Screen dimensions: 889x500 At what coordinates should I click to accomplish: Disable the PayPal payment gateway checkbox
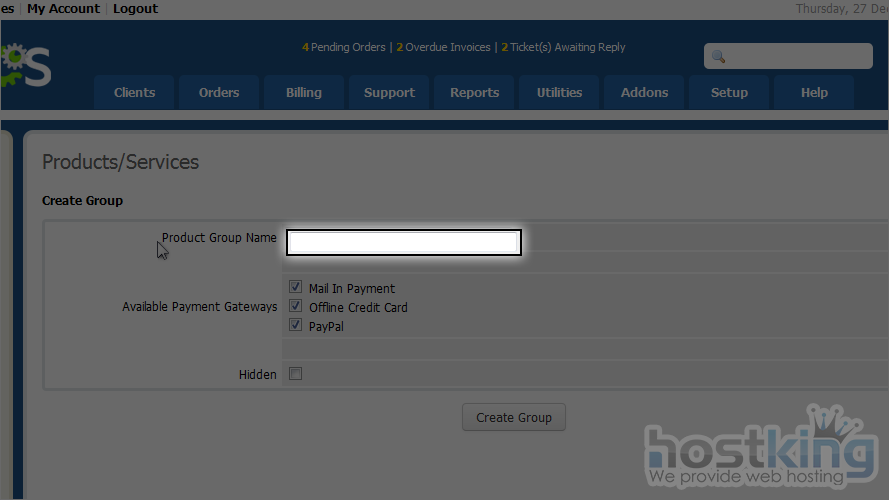(295, 326)
